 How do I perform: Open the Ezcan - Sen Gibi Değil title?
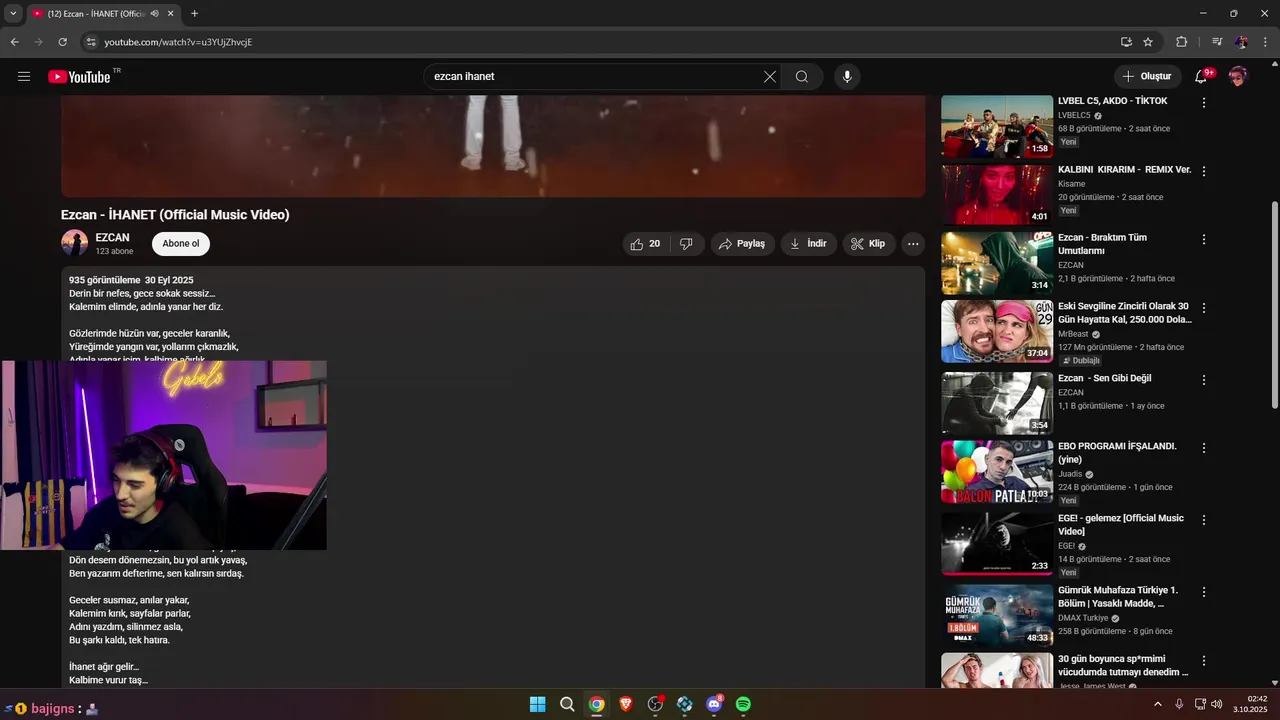[x=1105, y=379]
